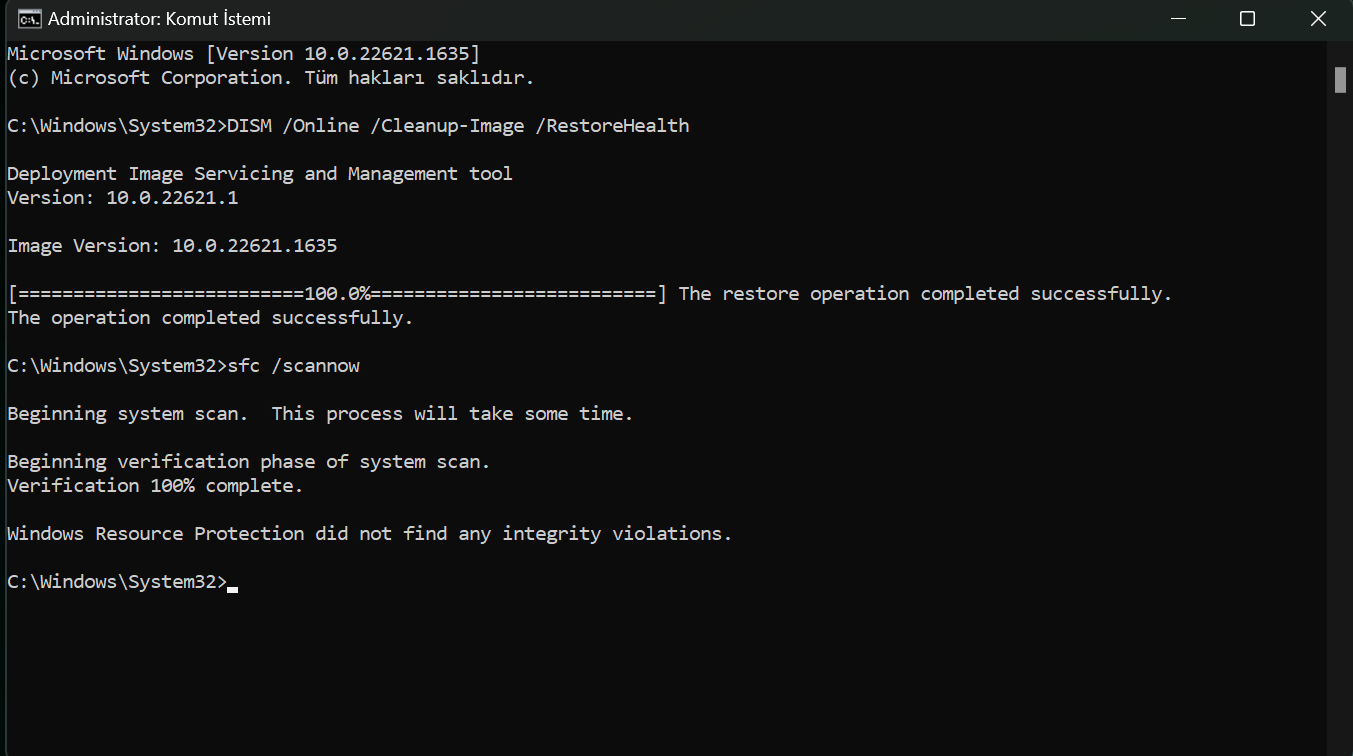1353x756 pixels.
Task: Click the 100.0% progress bar line
Action: [x=336, y=294]
